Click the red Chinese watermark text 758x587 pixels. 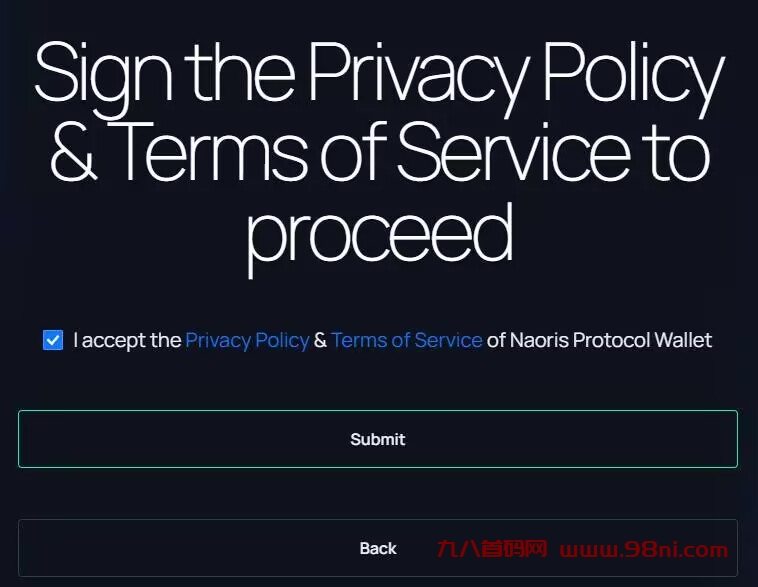(x=492, y=550)
